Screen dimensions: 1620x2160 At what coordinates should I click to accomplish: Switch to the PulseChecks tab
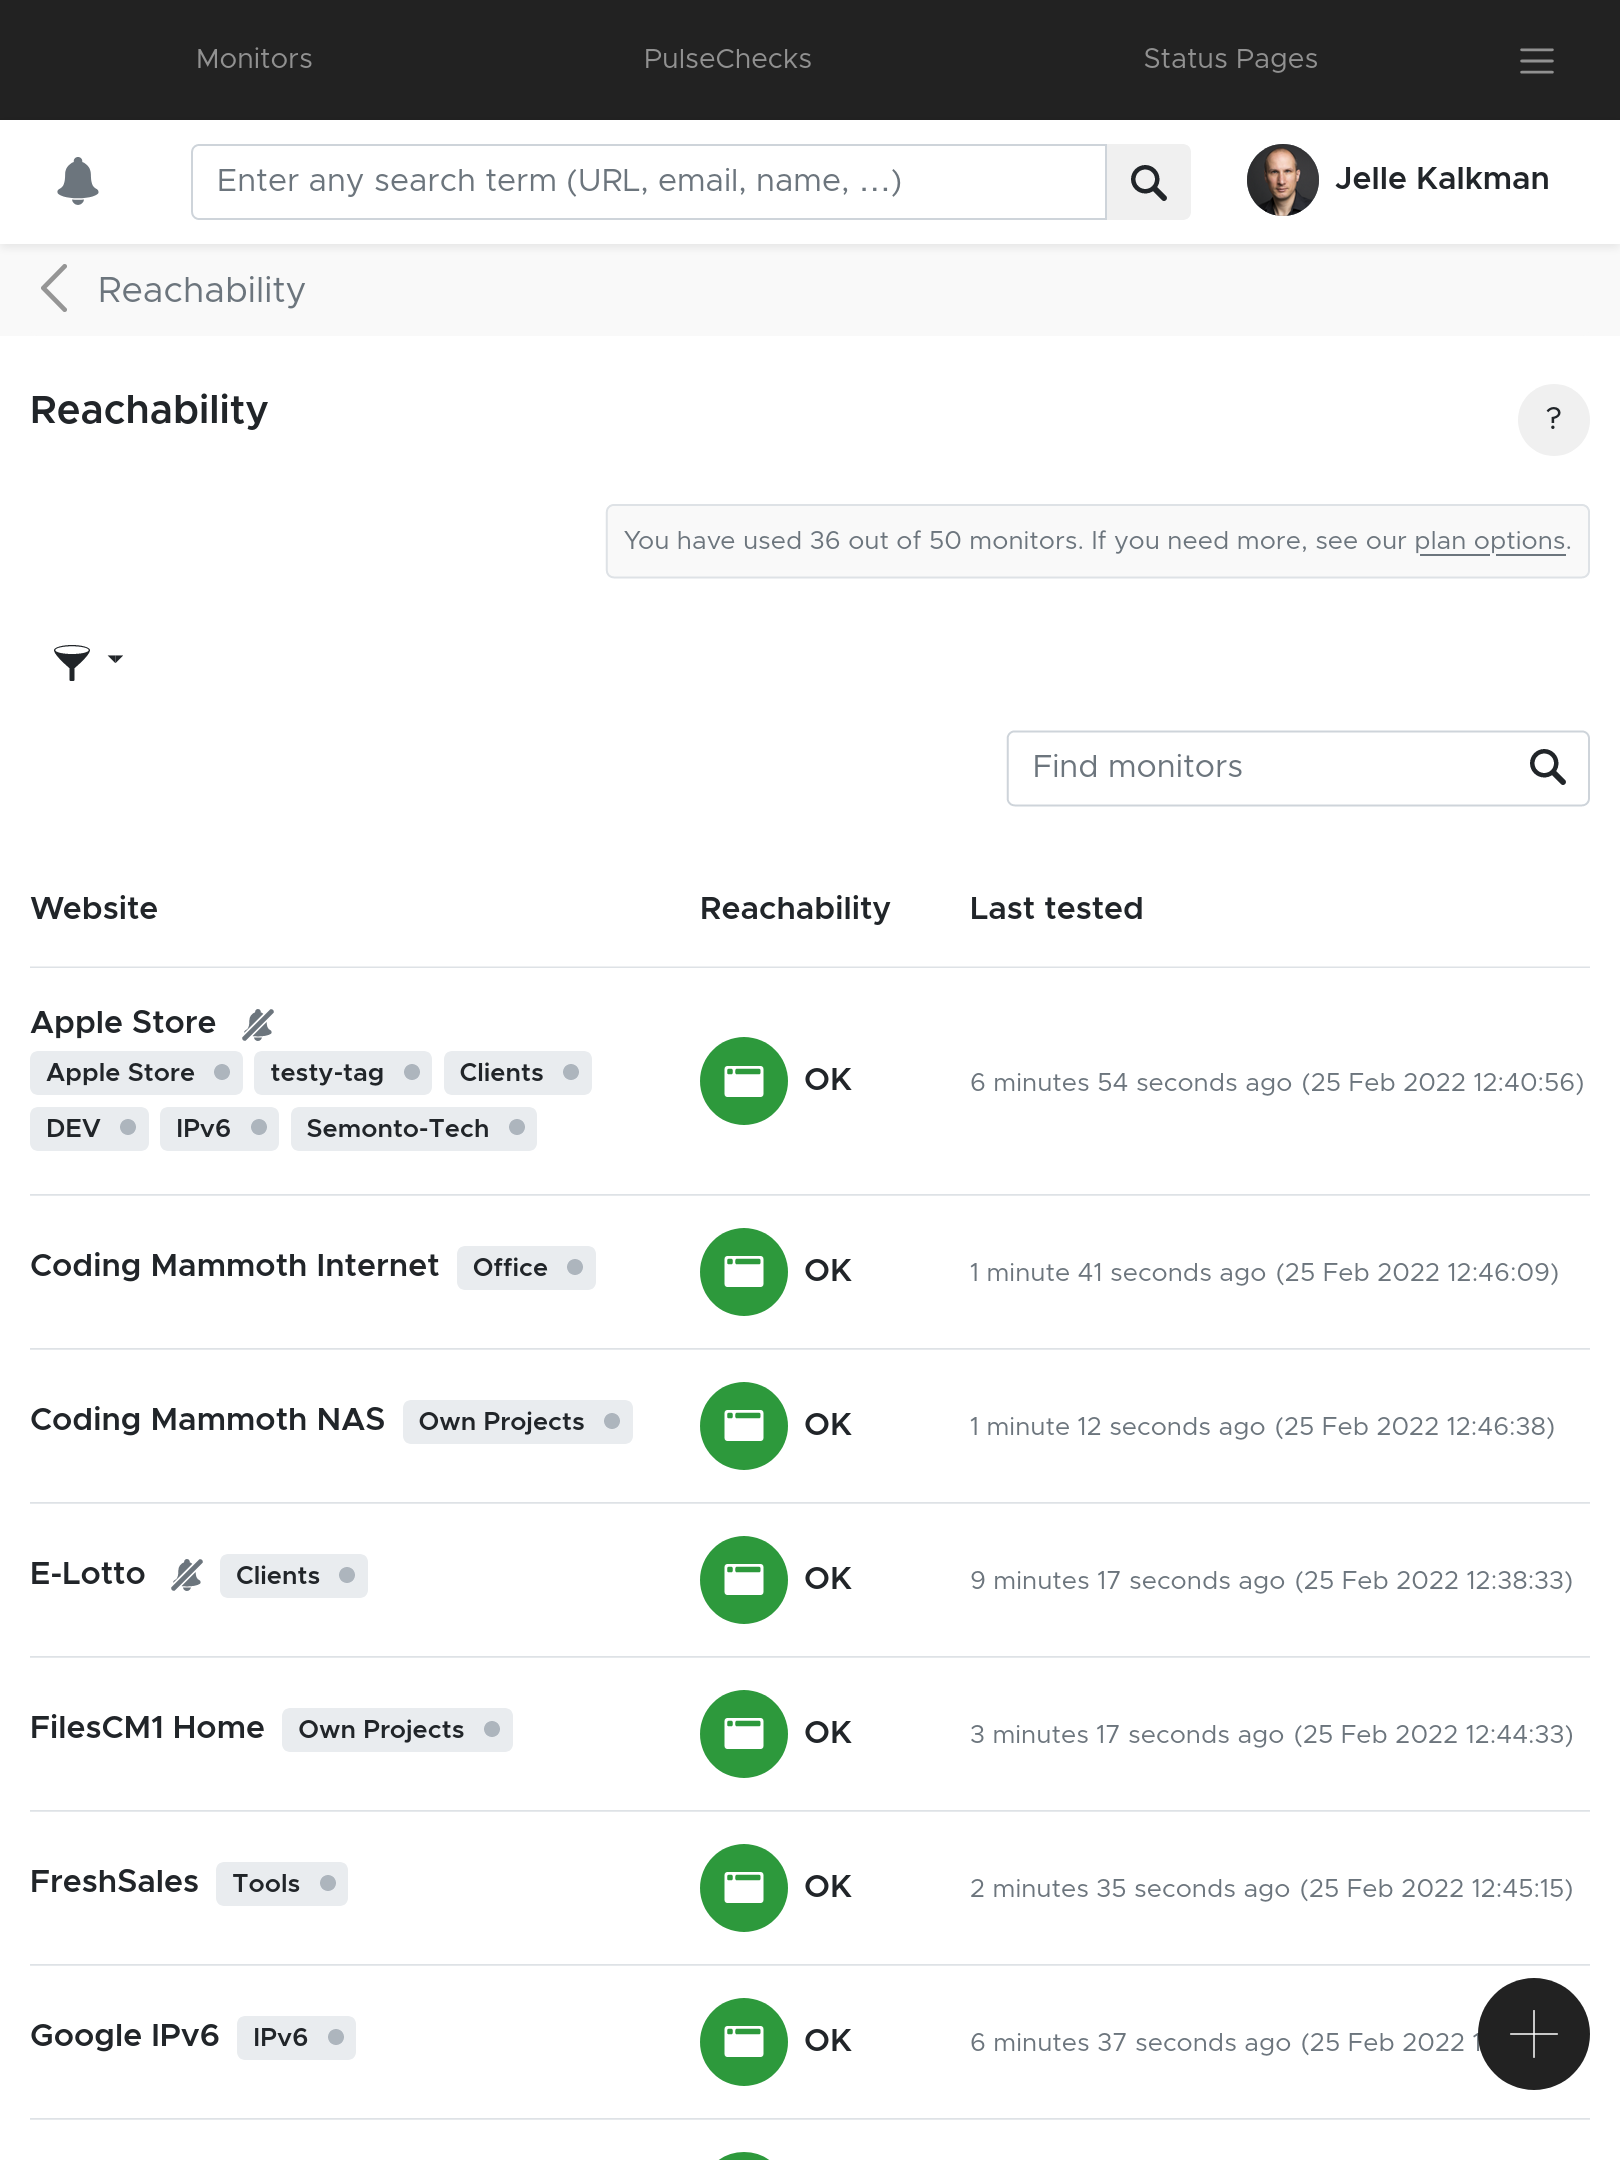(727, 59)
